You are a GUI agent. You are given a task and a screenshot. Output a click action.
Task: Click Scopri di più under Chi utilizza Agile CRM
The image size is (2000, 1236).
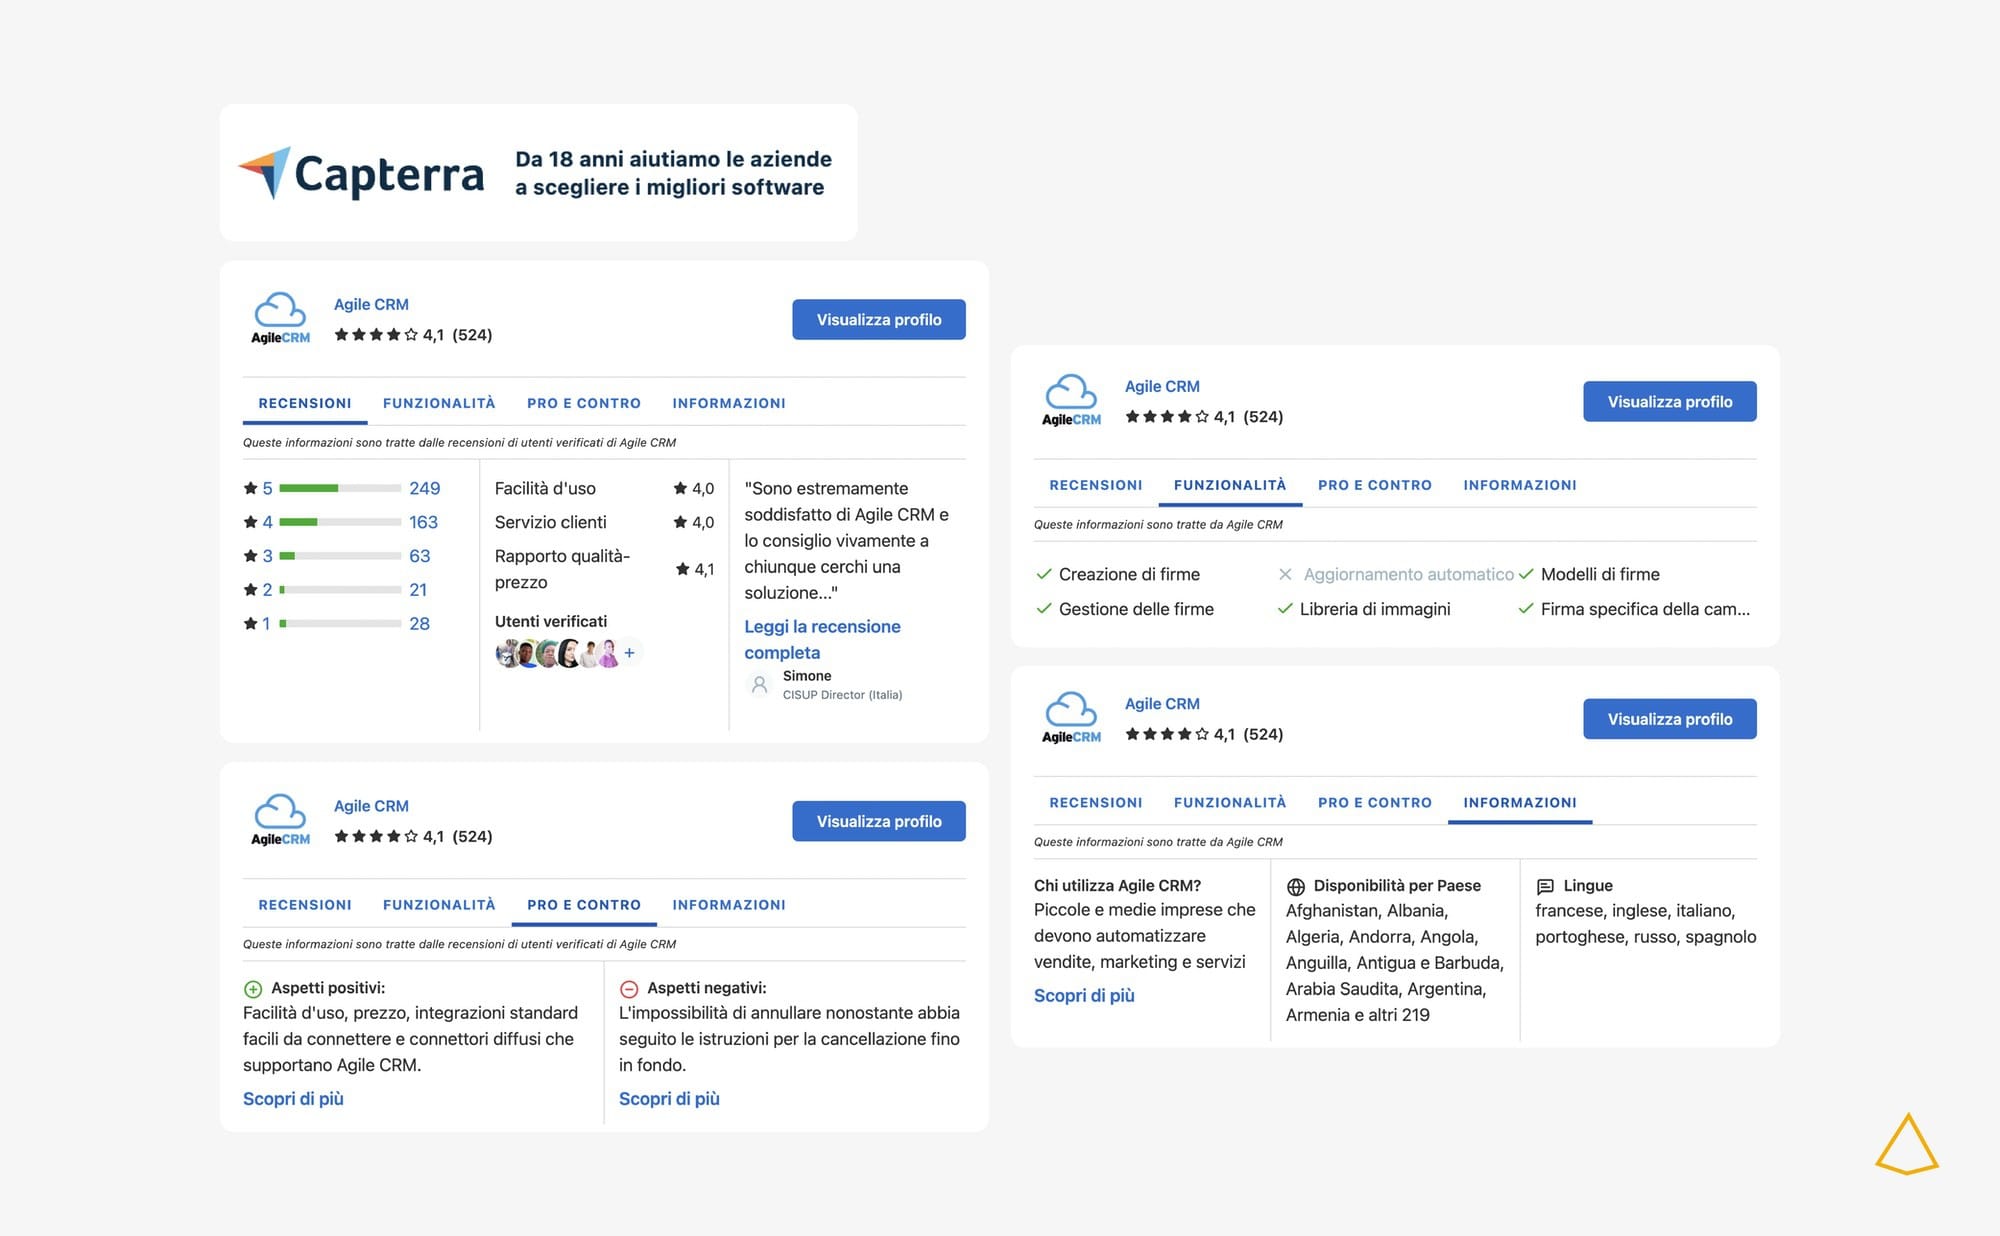(x=1084, y=995)
